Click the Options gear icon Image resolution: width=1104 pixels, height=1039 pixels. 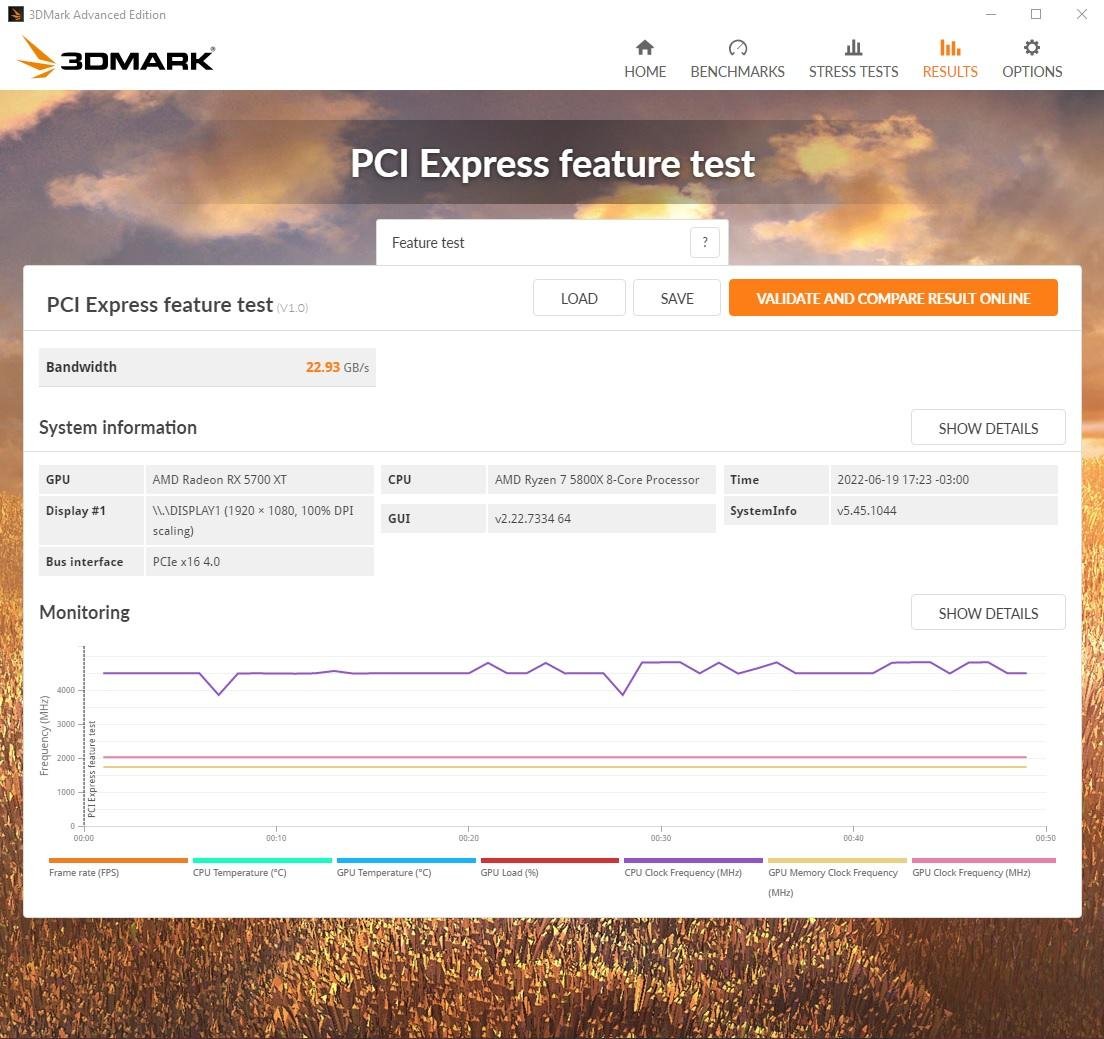(x=1031, y=47)
